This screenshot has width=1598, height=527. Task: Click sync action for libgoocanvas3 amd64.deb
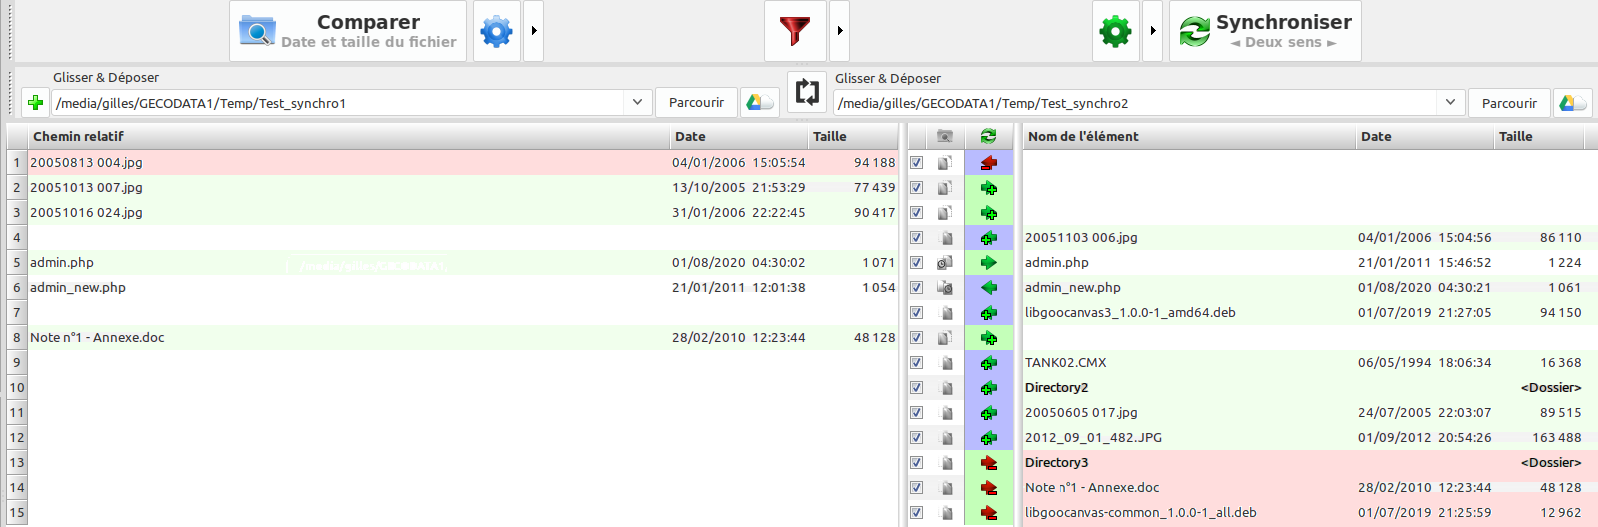pyautogui.click(x=989, y=312)
